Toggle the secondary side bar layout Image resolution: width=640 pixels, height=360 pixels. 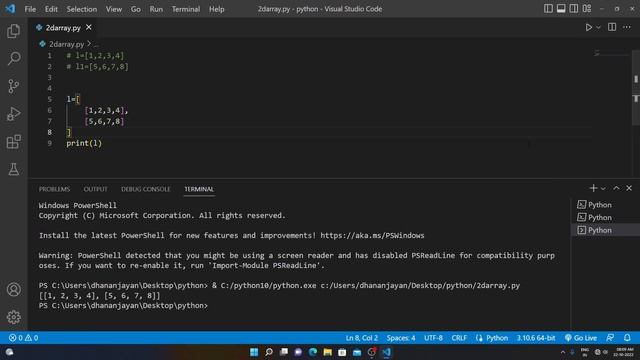point(574,9)
